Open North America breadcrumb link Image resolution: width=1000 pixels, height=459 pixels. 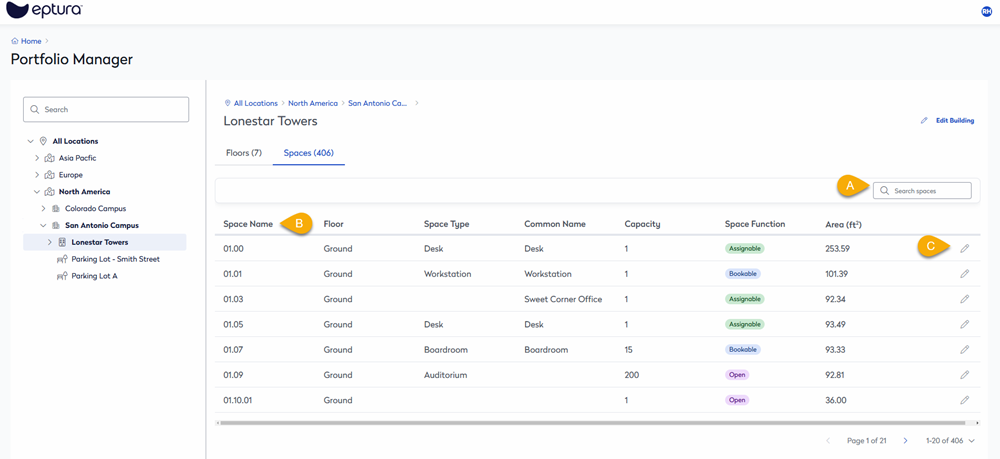(x=312, y=103)
